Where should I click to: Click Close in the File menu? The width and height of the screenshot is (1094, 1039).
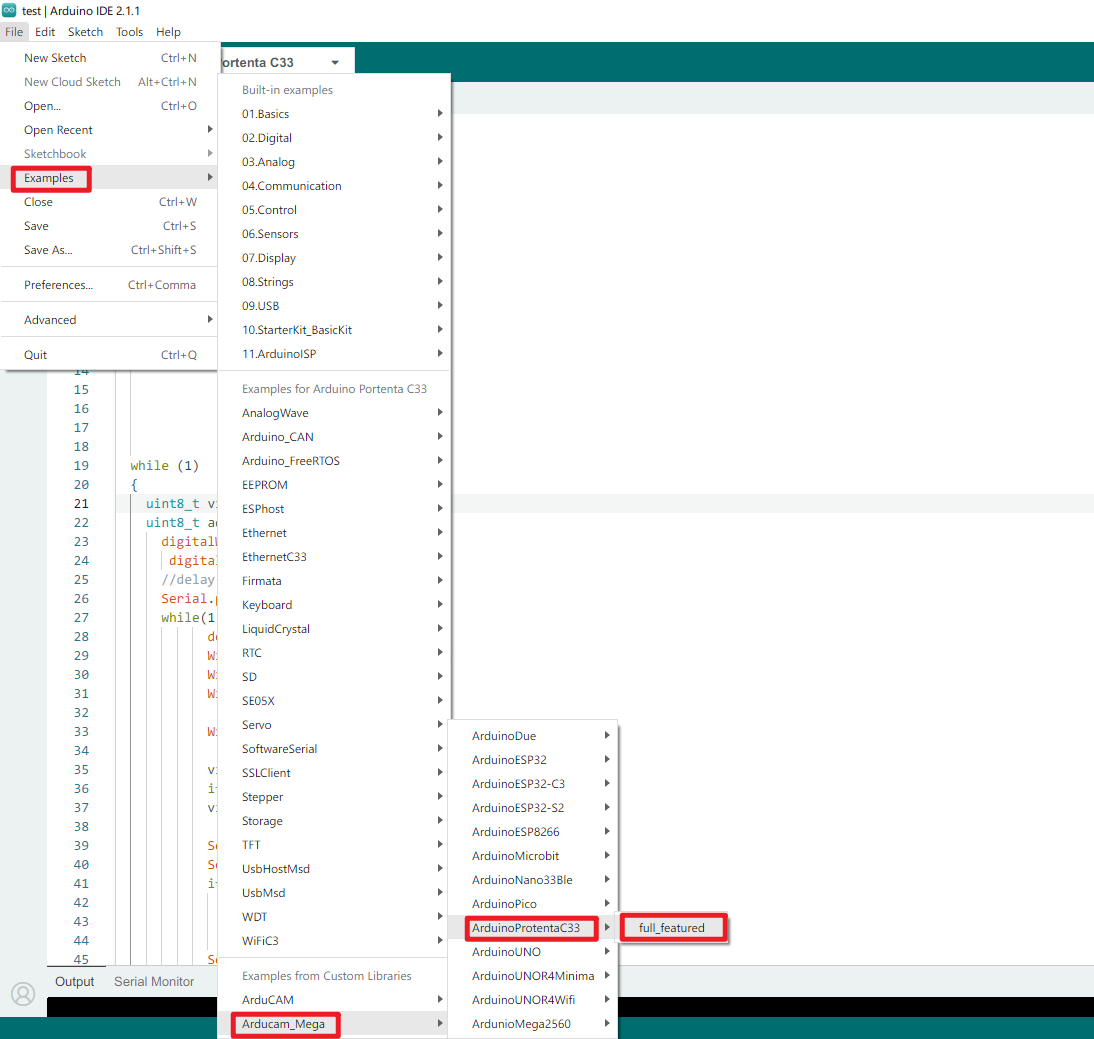tap(110, 202)
